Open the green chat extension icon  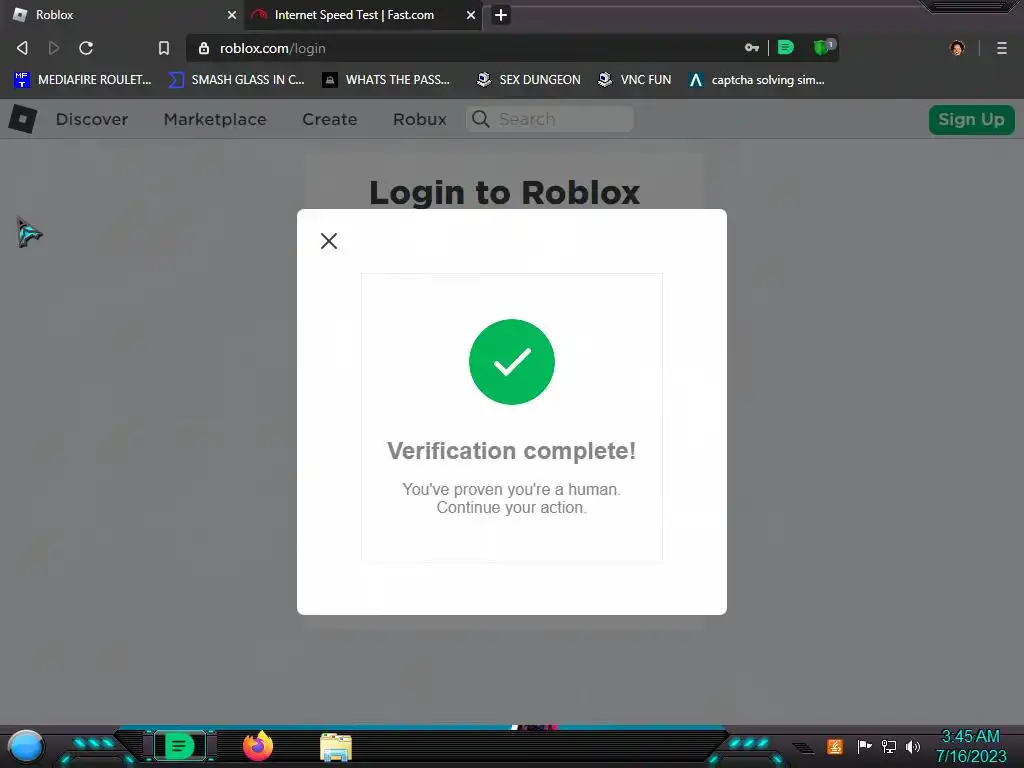pyautogui.click(x=786, y=47)
